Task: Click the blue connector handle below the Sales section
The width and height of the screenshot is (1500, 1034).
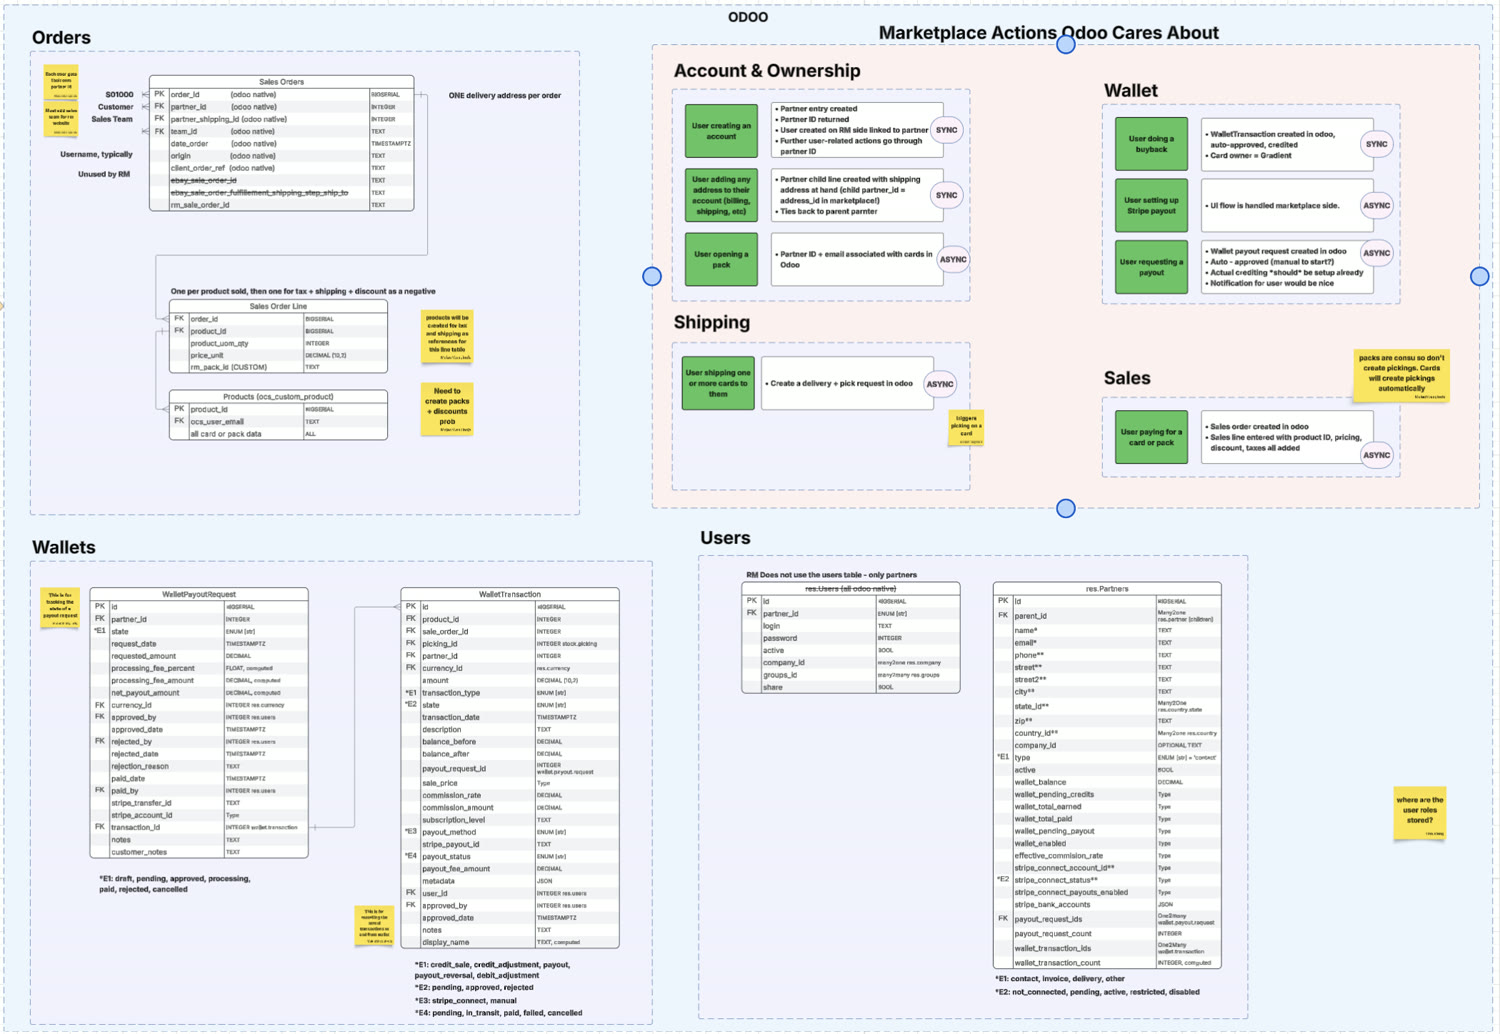Action: pos(1066,508)
